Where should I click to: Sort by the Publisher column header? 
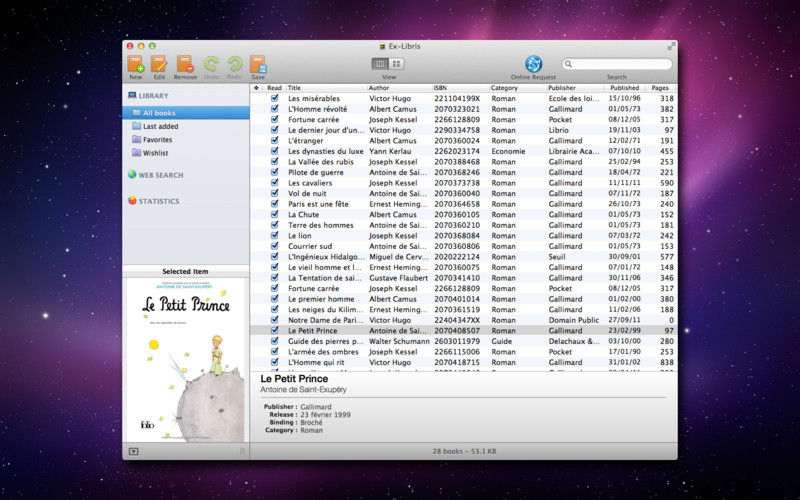(x=576, y=88)
